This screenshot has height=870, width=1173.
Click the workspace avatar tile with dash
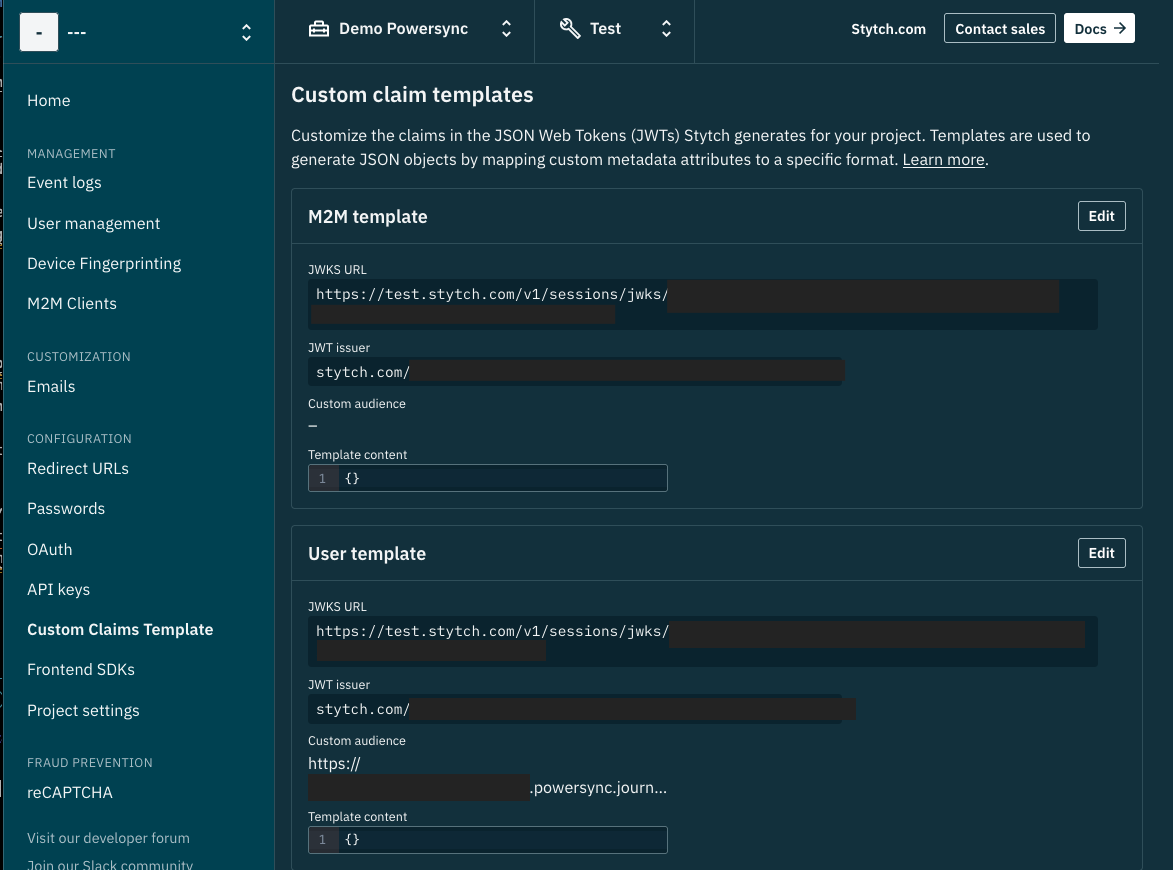(39, 32)
